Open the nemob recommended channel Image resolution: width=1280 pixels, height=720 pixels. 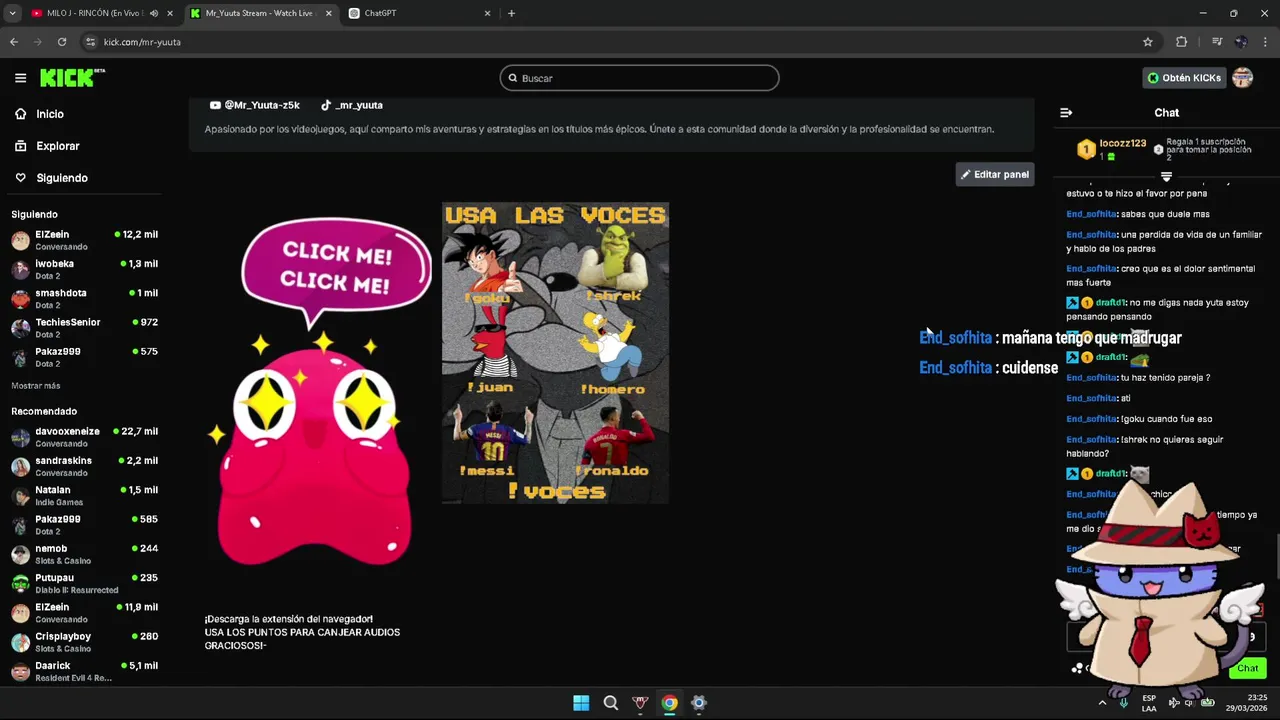tap(84, 554)
